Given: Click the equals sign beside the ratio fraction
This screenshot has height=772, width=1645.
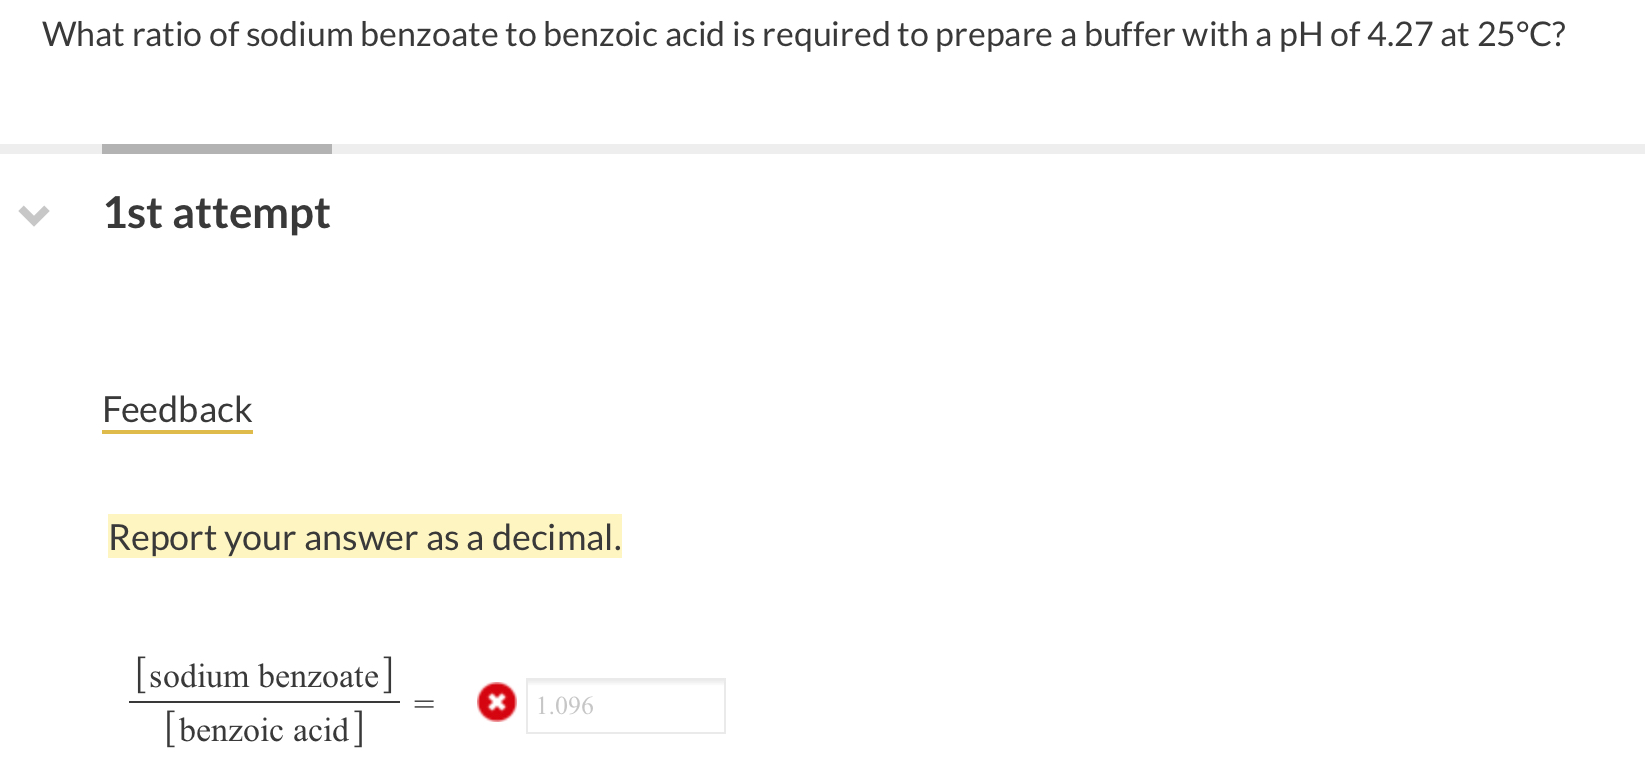Looking at the screenshot, I should pos(424,703).
